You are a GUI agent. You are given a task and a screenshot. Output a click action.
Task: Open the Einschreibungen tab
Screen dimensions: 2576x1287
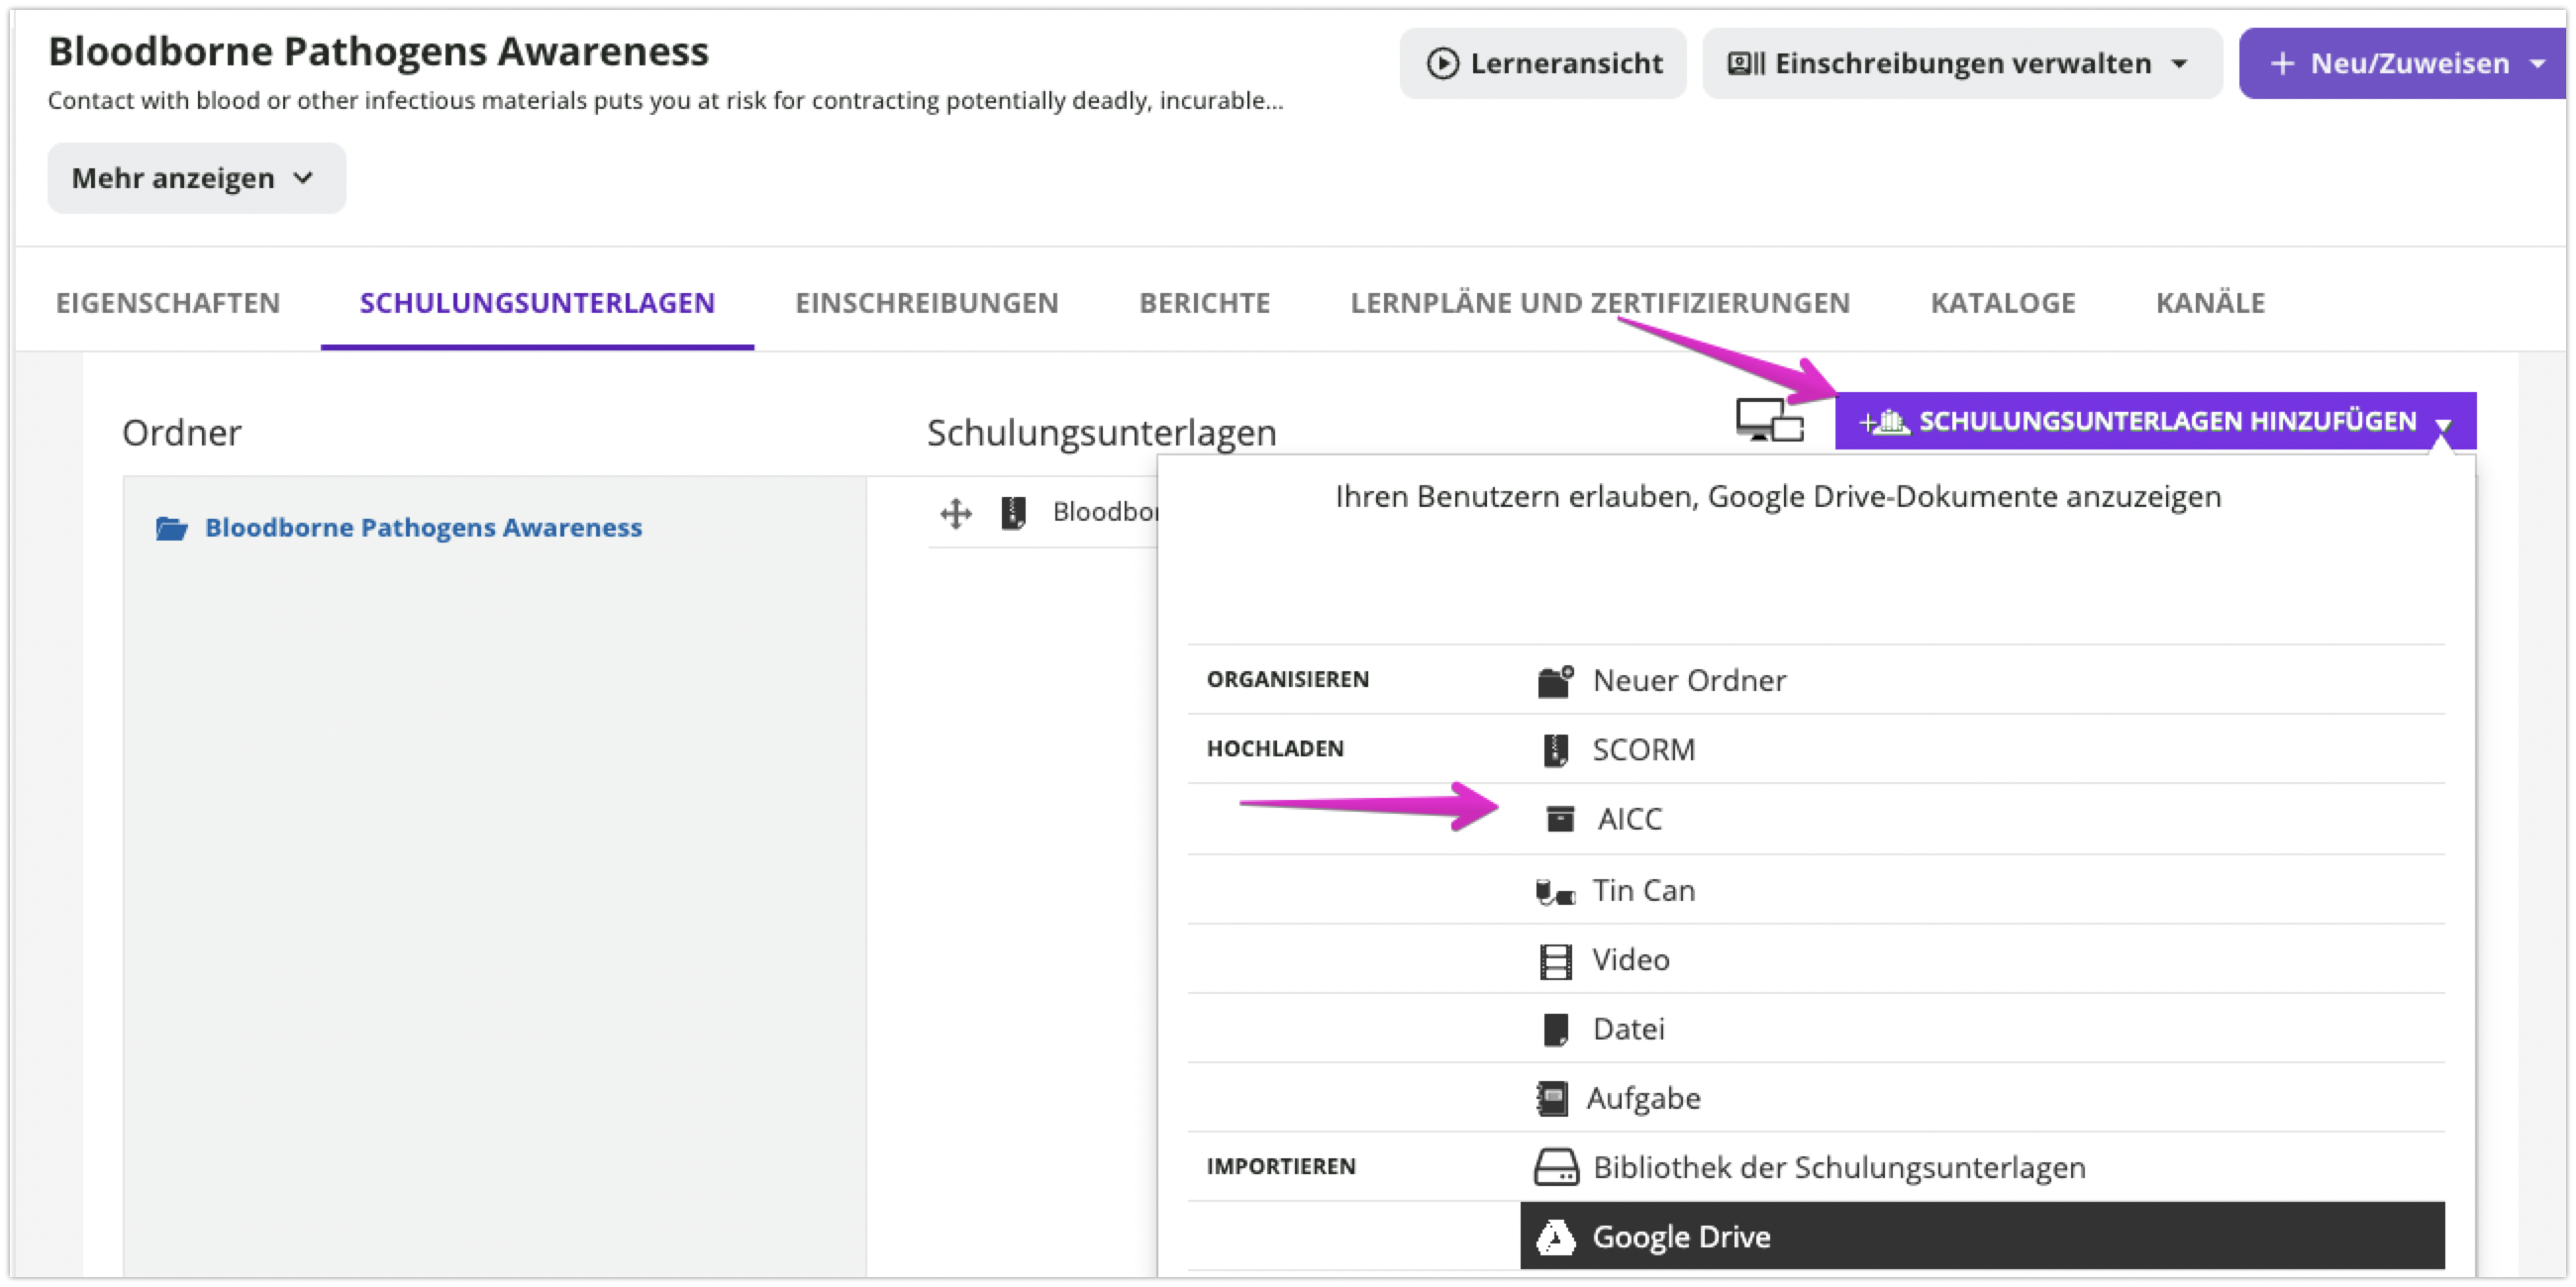pyautogui.click(x=927, y=303)
